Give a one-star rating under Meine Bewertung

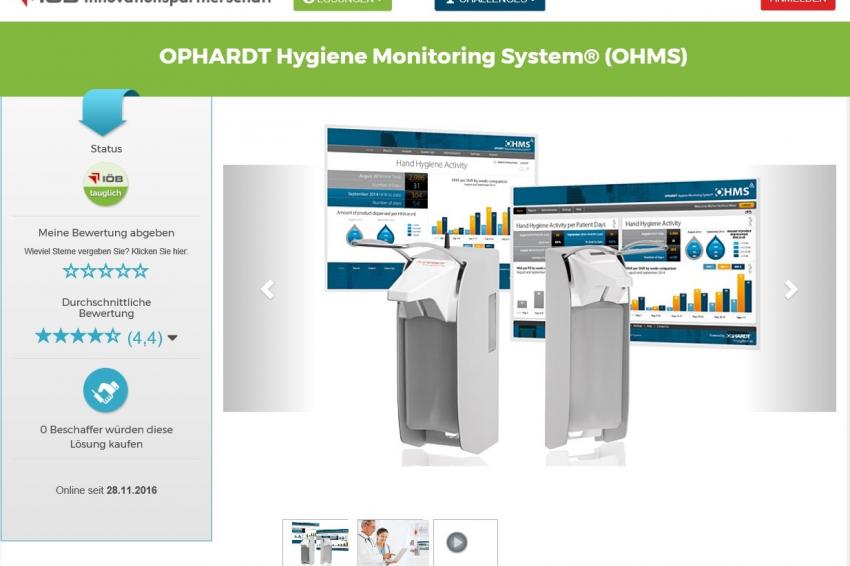(70, 271)
